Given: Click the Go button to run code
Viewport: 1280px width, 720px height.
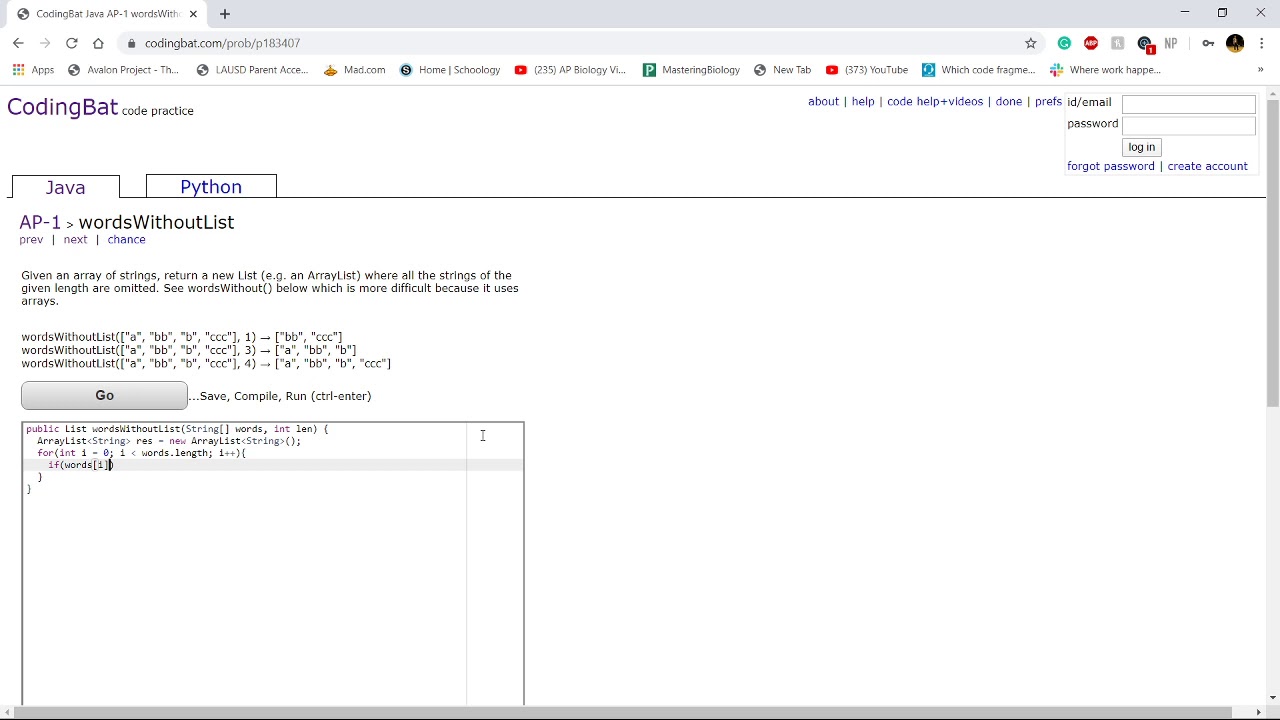Looking at the screenshot, I should tap(104, 396).
